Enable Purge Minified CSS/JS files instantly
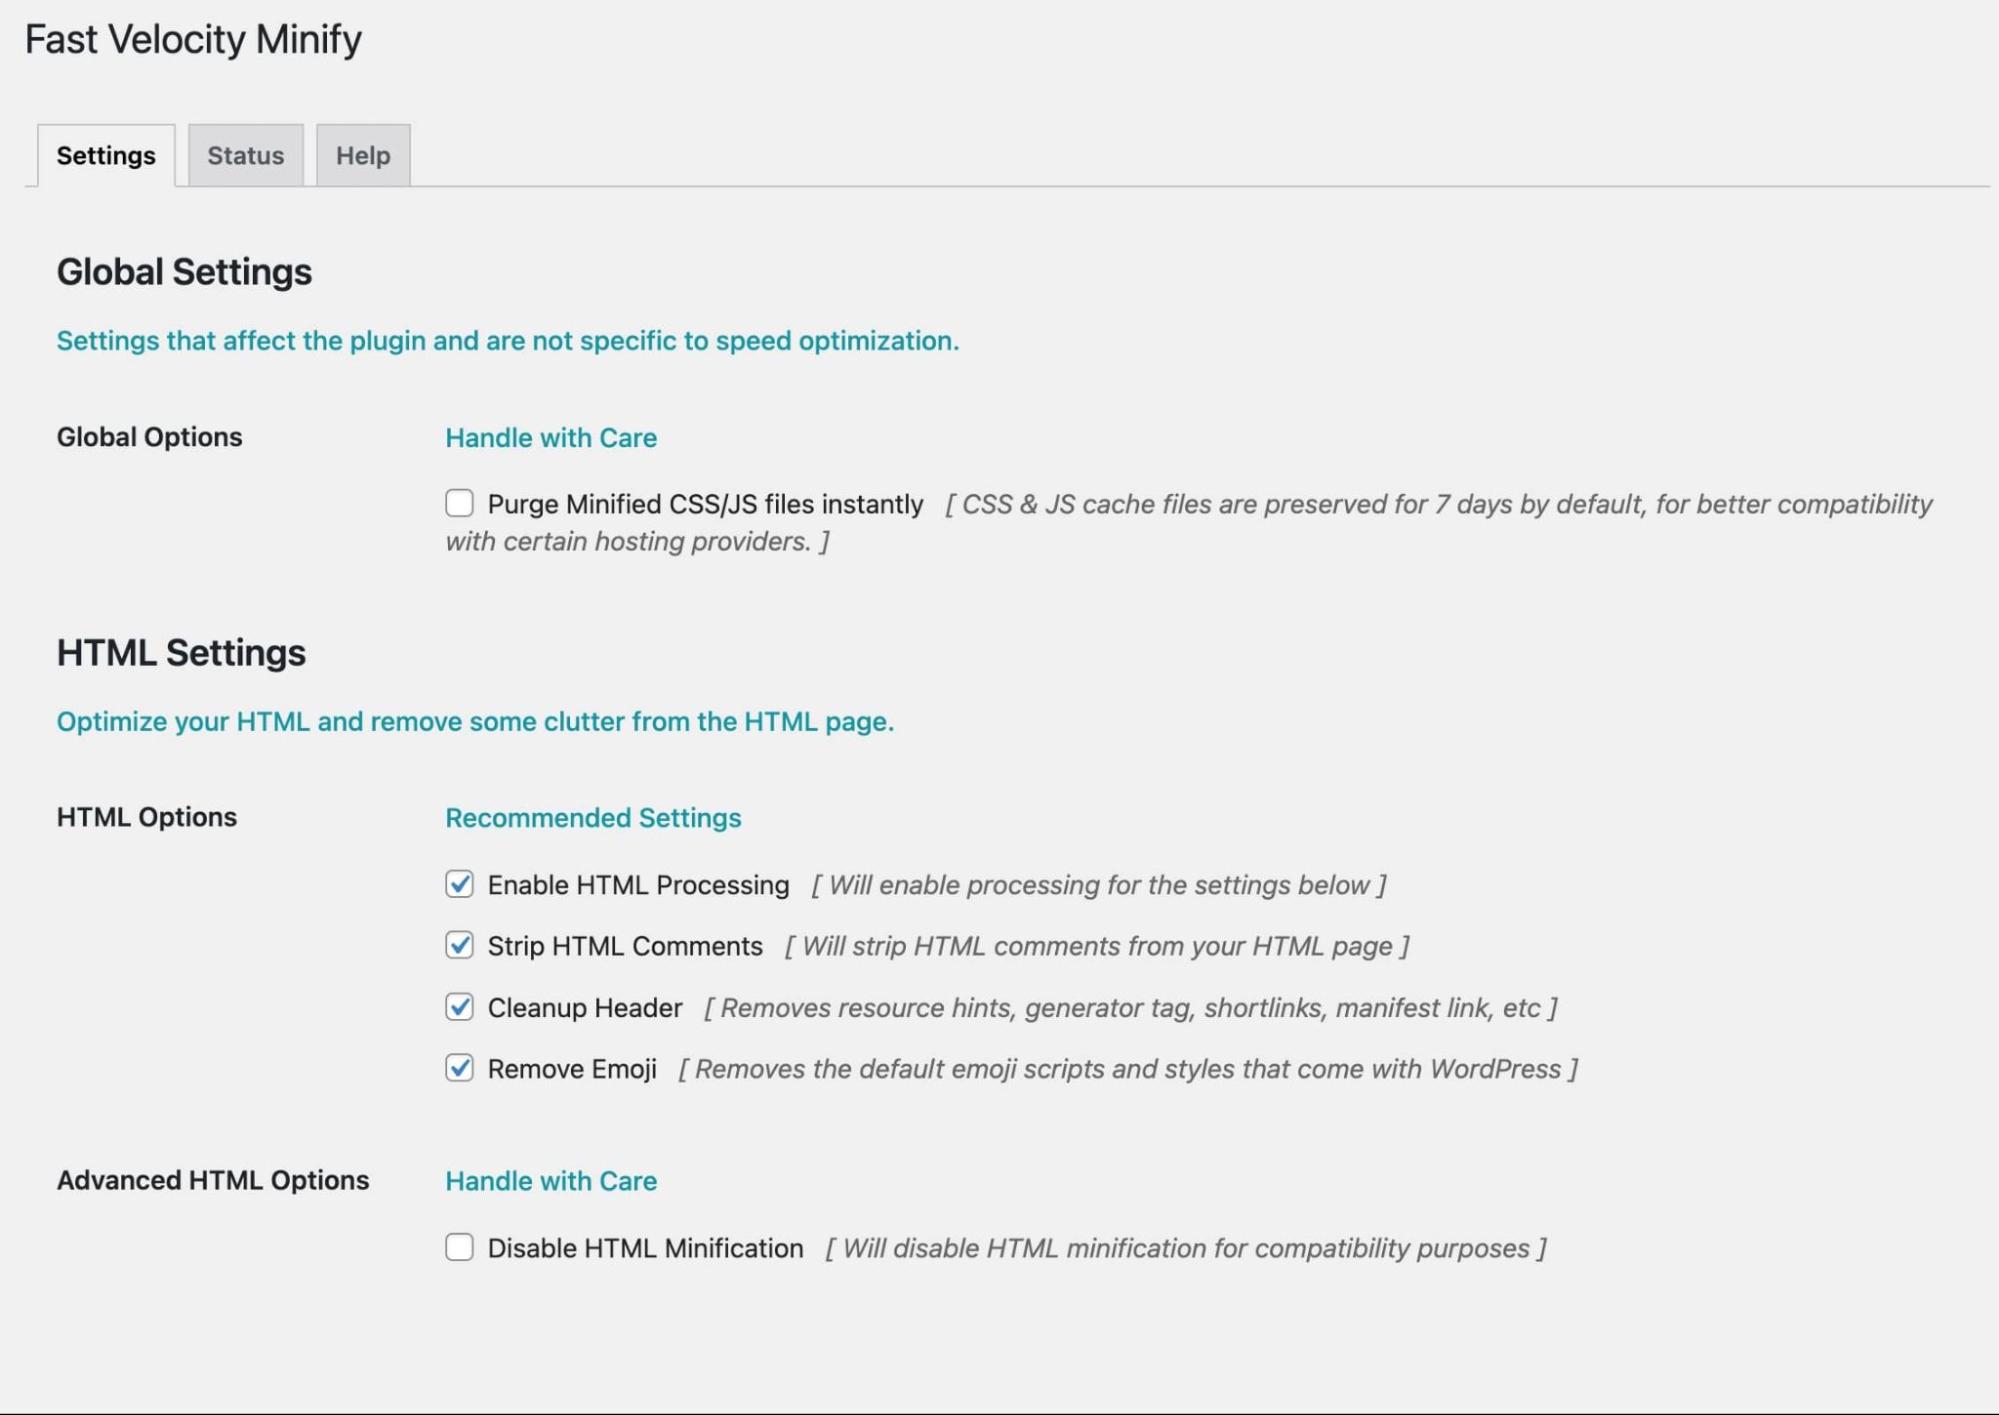Viewport: 1999px width, 1415px height. click(x=459, y=503)
